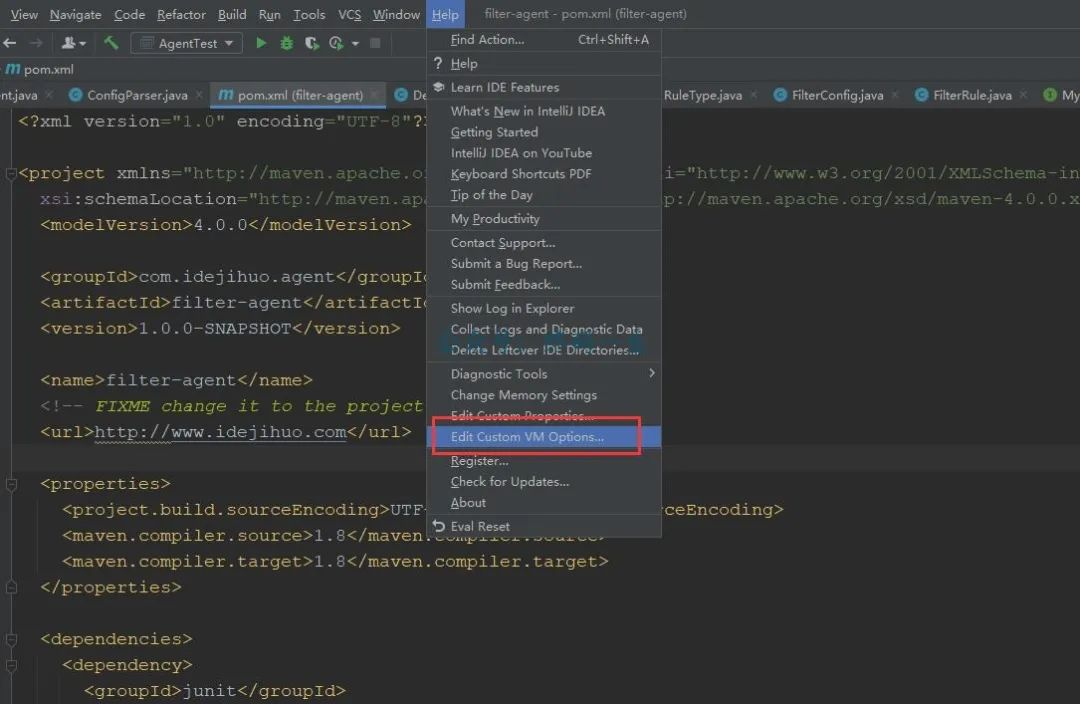Close the pom.xml (filter-agent) tab
The width and height of the screenshot is (1080, 704).
374,95
